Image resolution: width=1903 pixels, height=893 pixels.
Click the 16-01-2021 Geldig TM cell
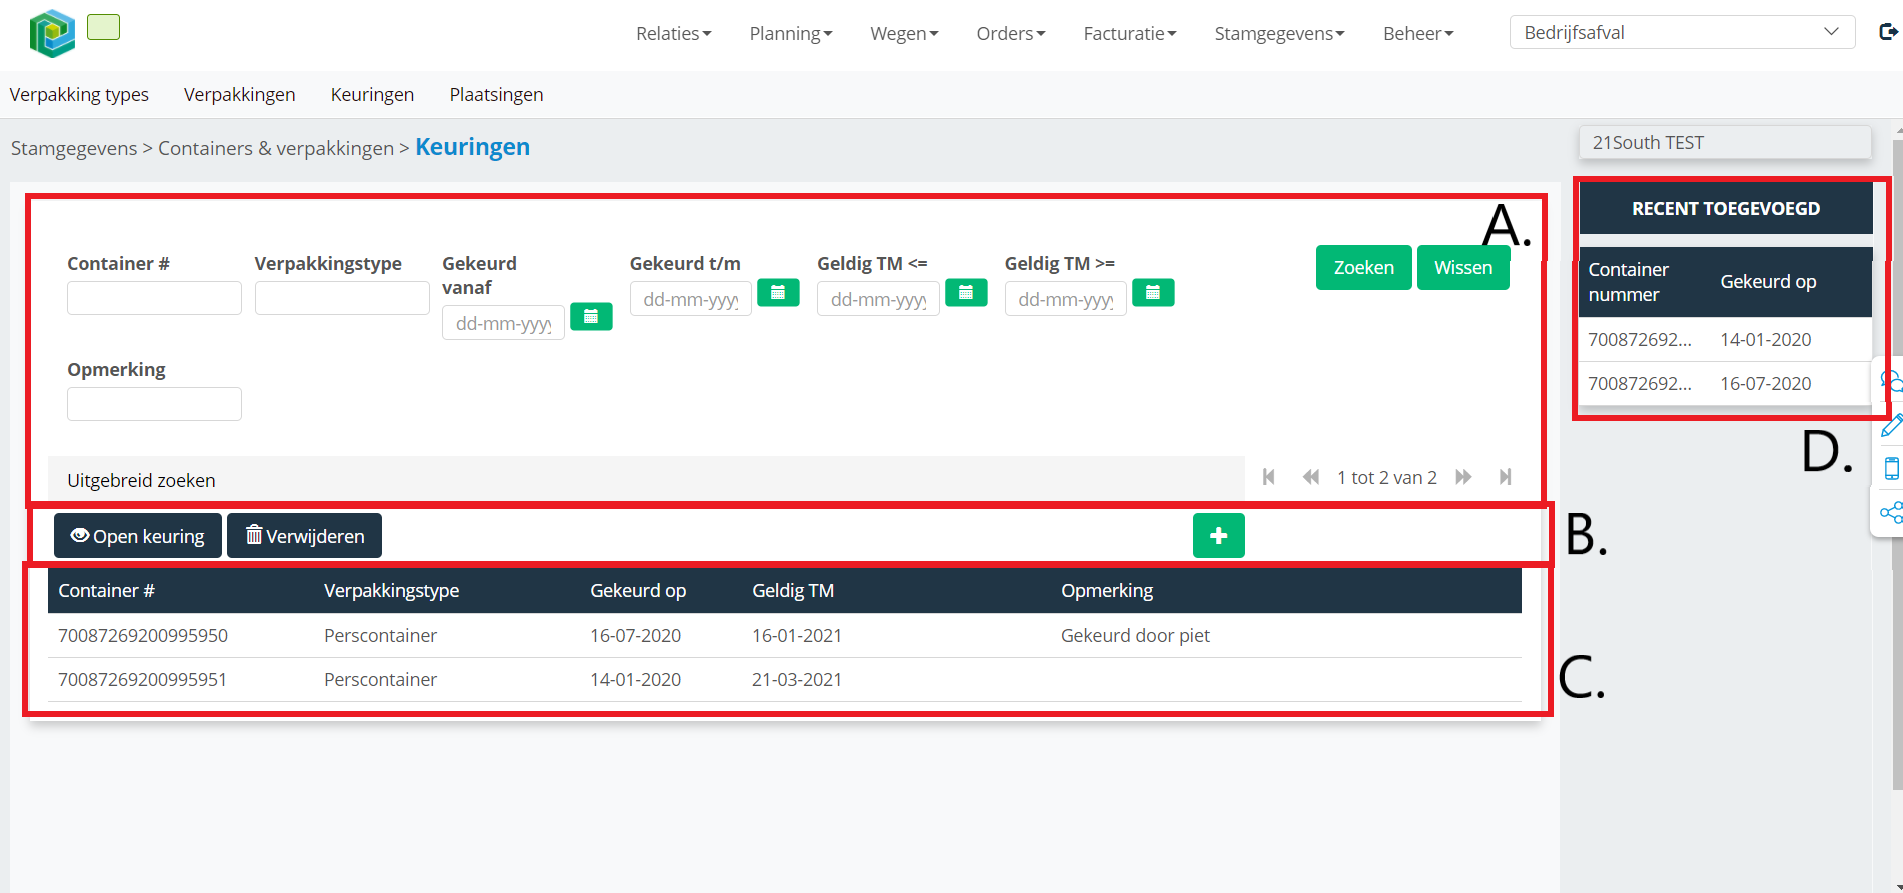click(x=797, y=635)
